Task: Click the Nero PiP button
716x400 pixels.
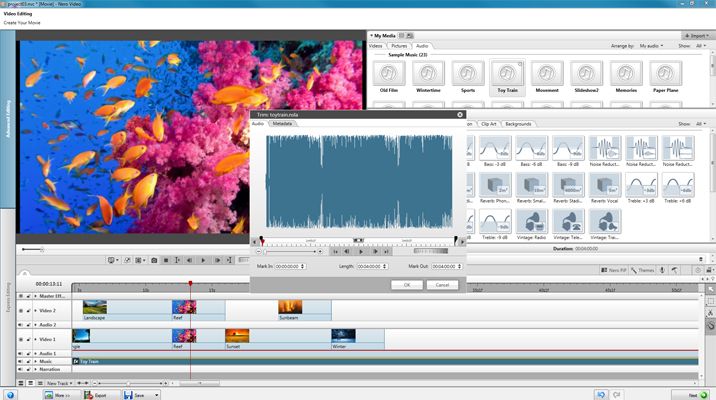Action: point(611,270)
